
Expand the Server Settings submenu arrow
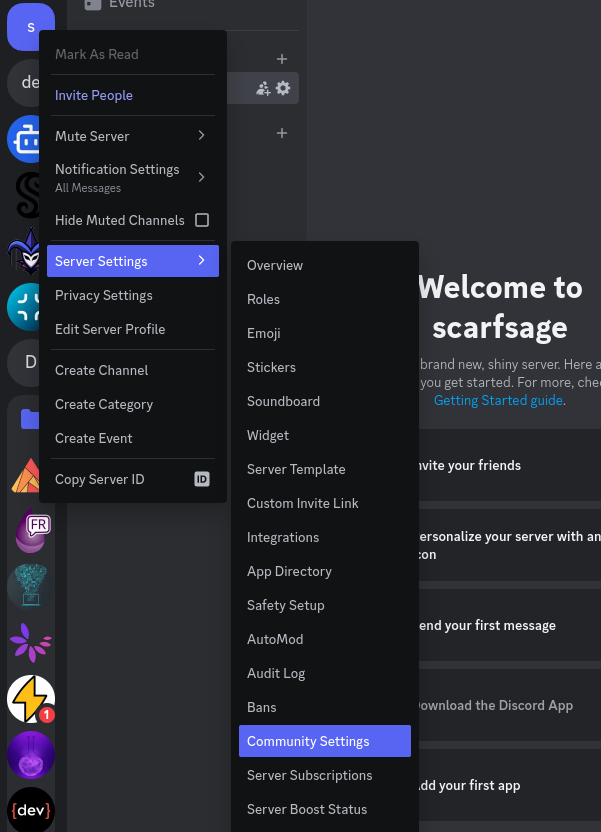click(x=202, y=260)
